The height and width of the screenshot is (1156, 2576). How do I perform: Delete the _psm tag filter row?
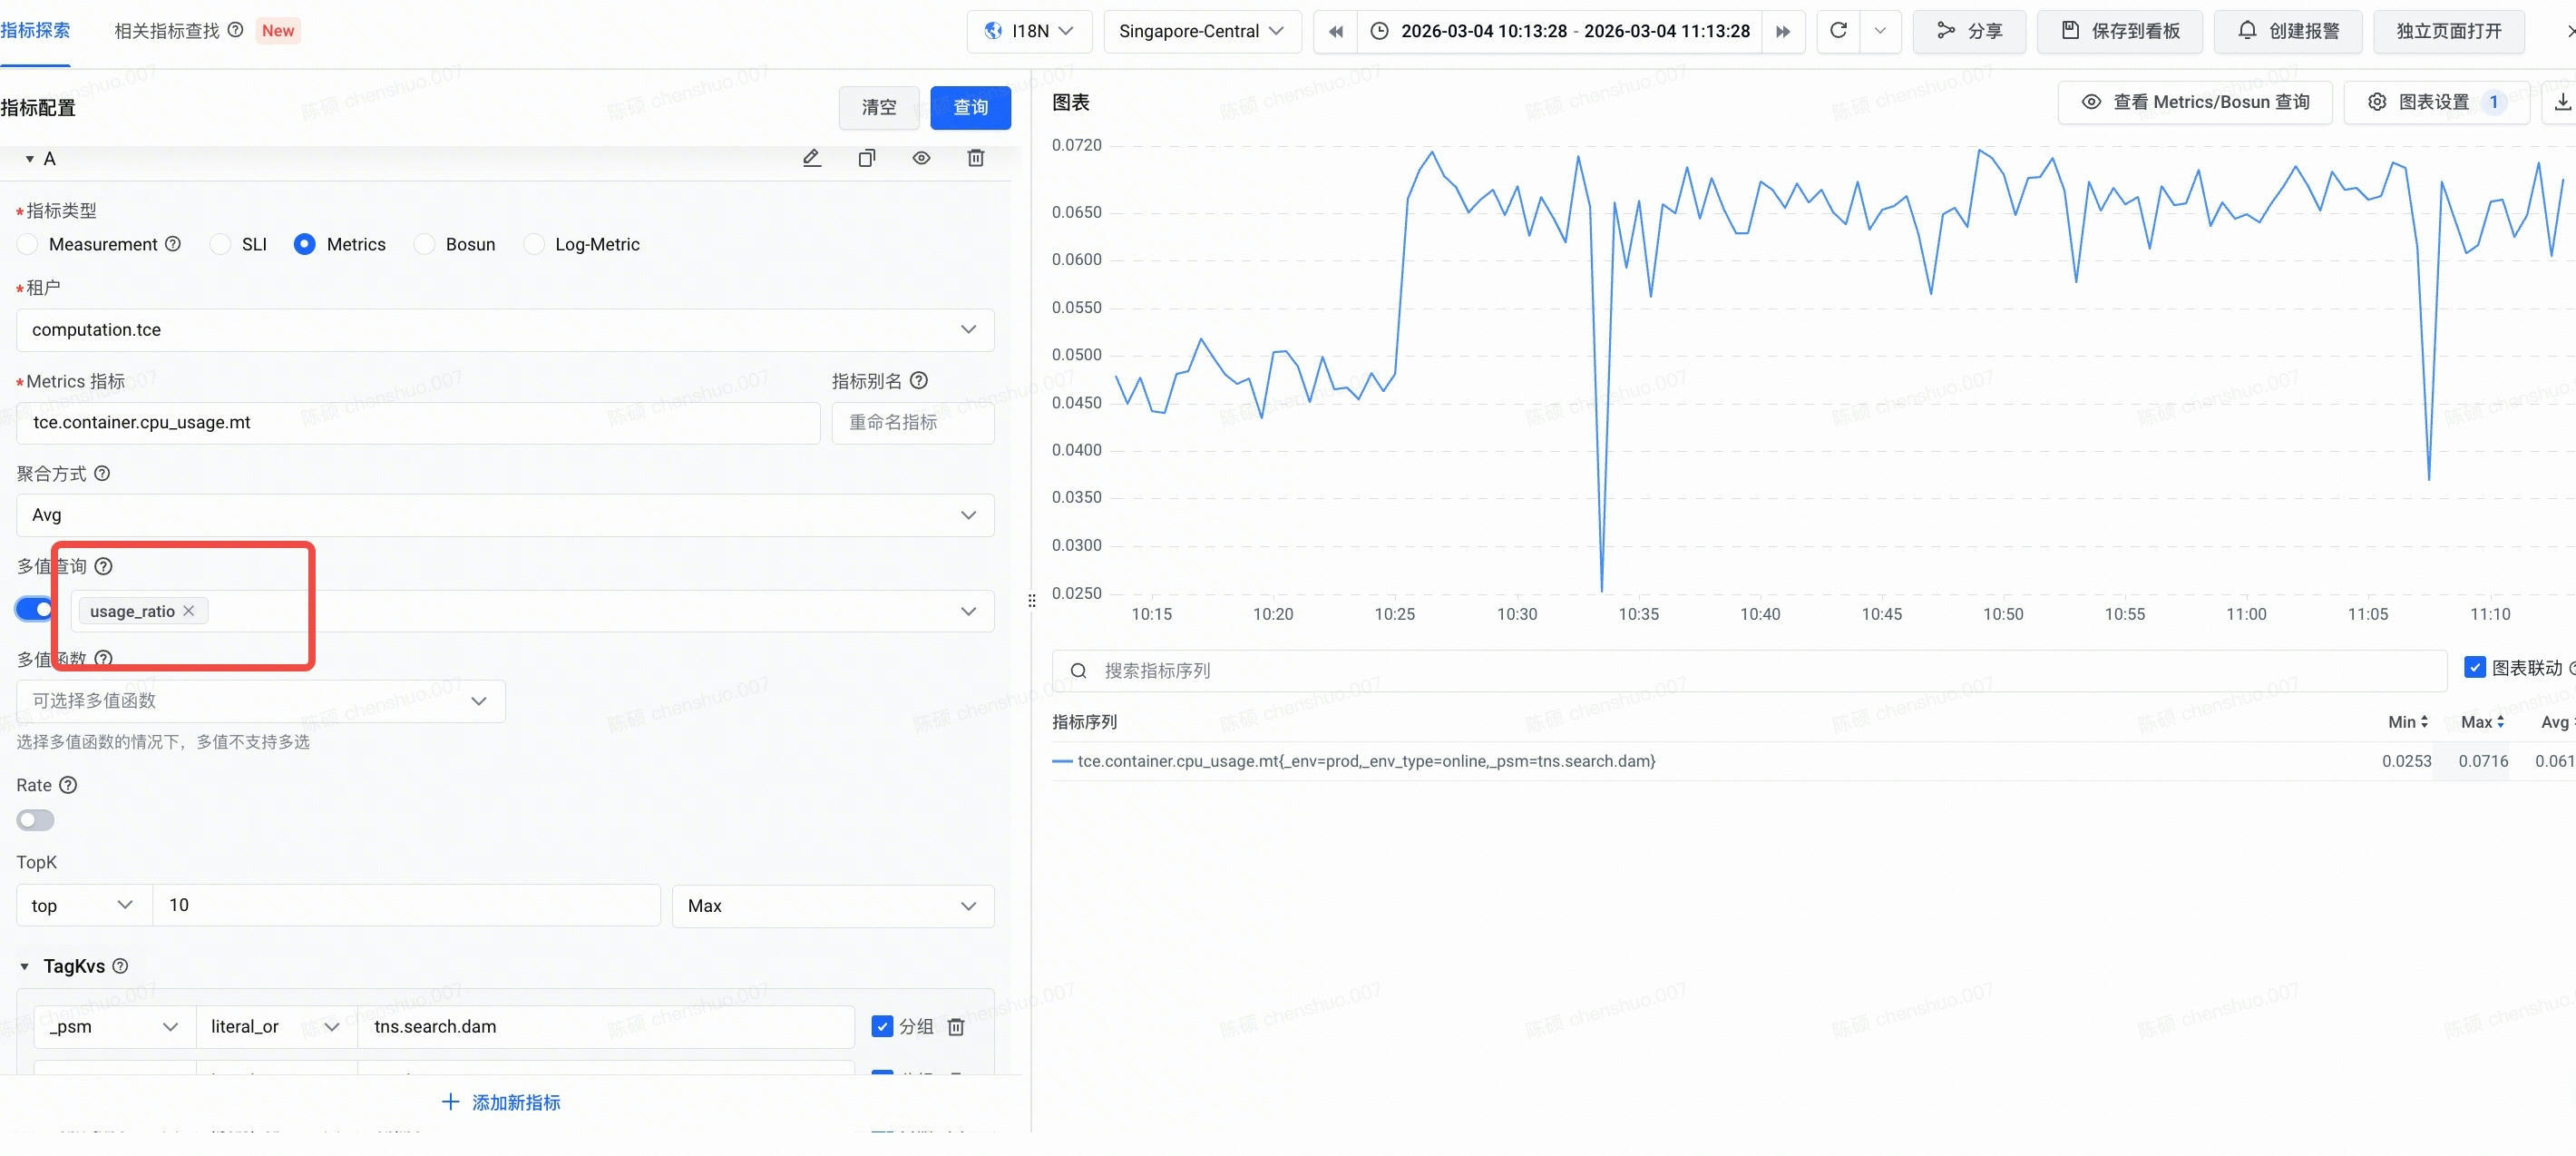click(x=956, y=1027)
